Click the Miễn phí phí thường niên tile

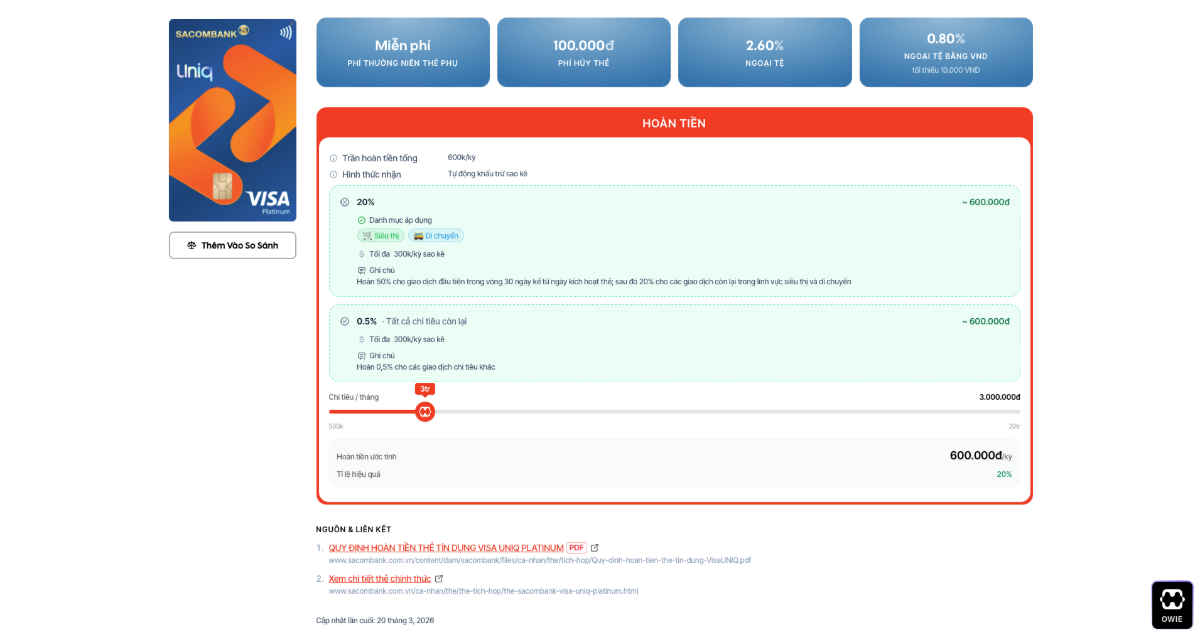(x=403, y=52)
